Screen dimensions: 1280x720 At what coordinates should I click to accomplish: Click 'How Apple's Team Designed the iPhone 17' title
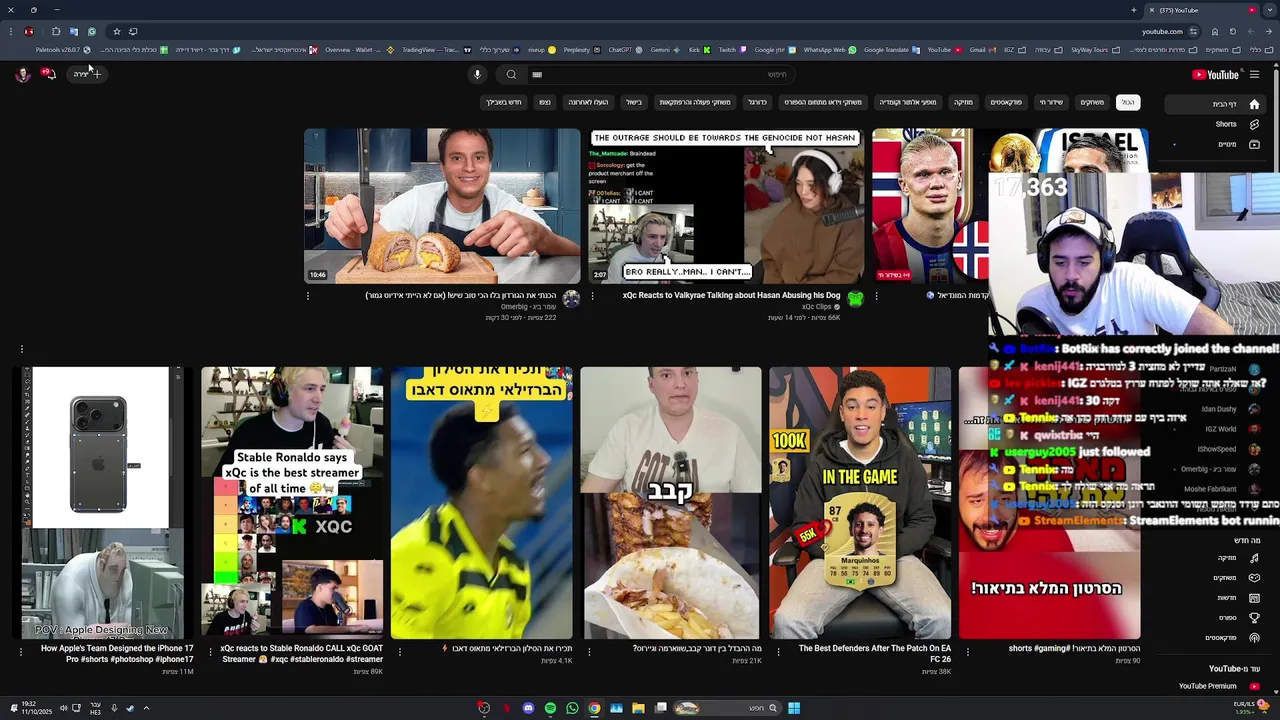pyautogui.click(x=117, y=653)
